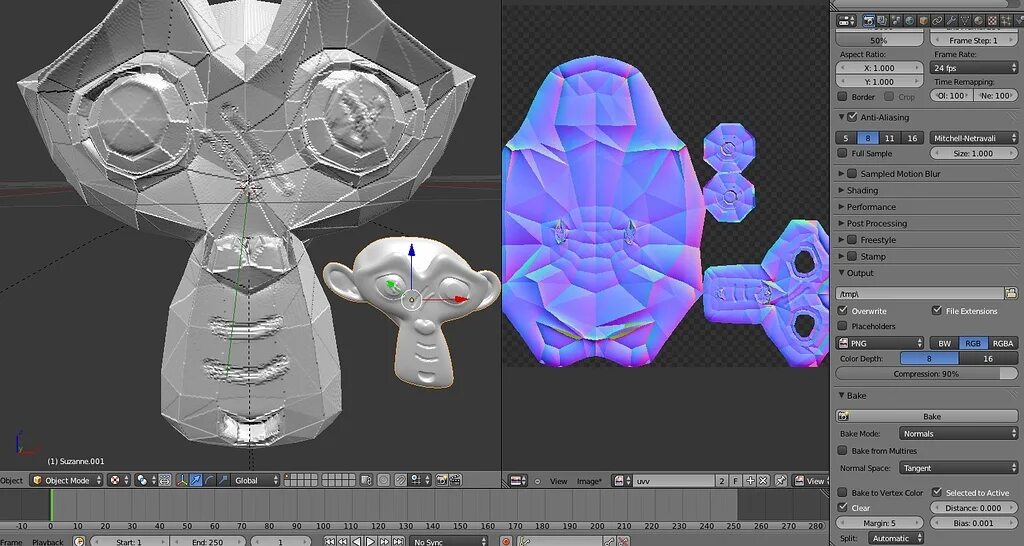
Task: Open the No Sync playback dropdown
Action: [x=449, y=541]
